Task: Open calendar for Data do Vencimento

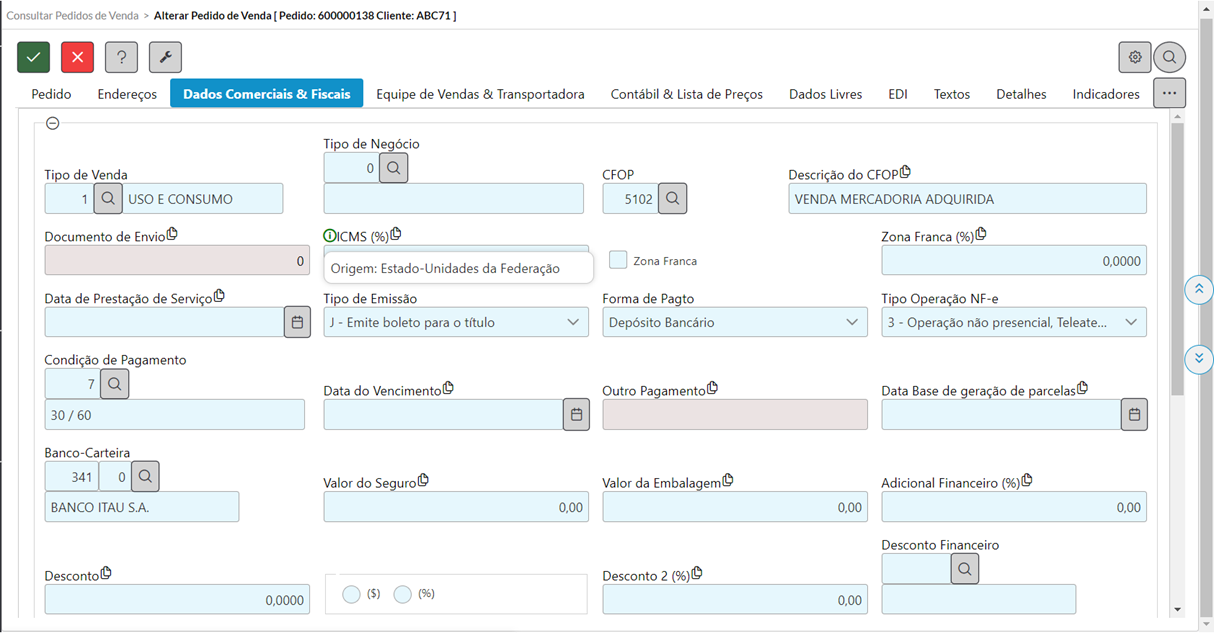Action: click(576, 414)
